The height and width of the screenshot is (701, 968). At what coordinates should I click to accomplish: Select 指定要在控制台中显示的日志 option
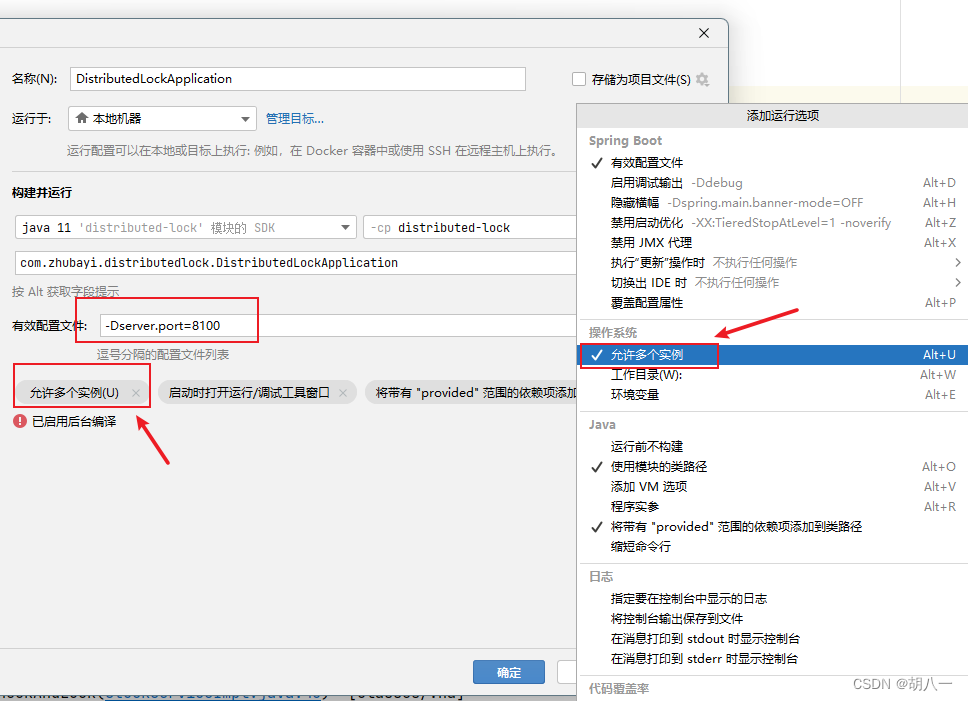click(x=773, y=599)
